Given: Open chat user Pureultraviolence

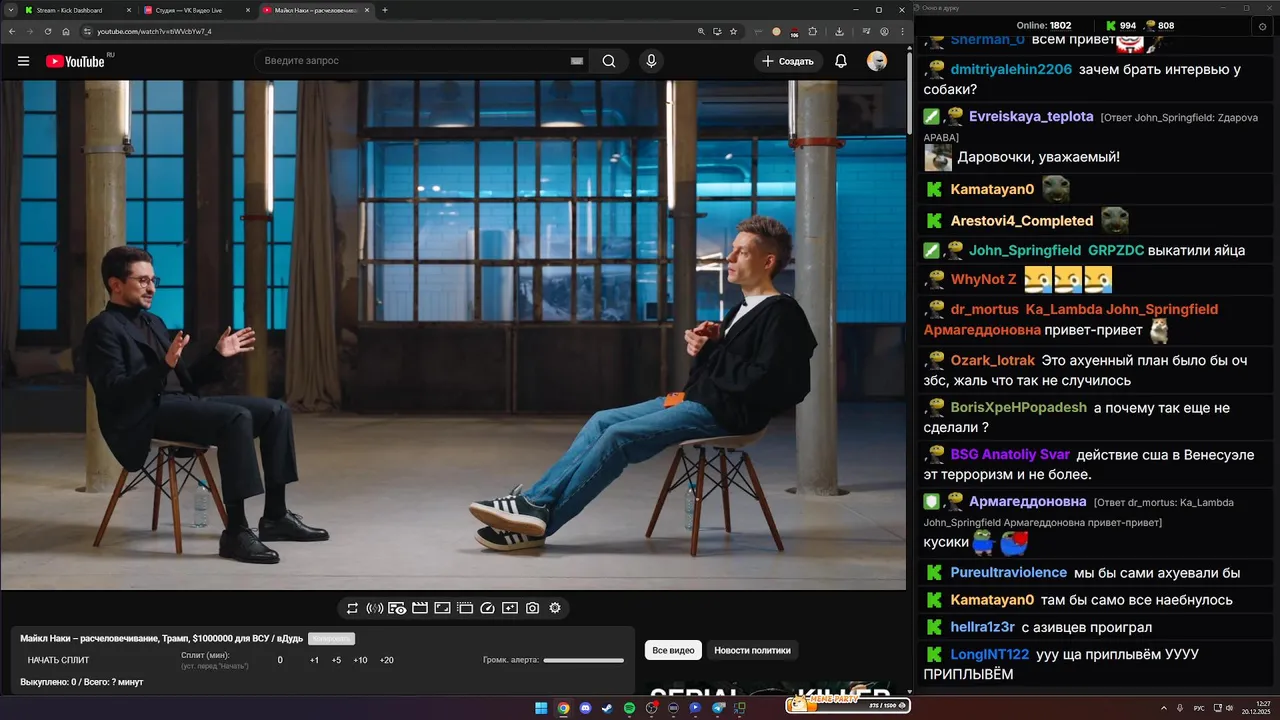Looking at the screenshot, I should tap(1008, 572).
